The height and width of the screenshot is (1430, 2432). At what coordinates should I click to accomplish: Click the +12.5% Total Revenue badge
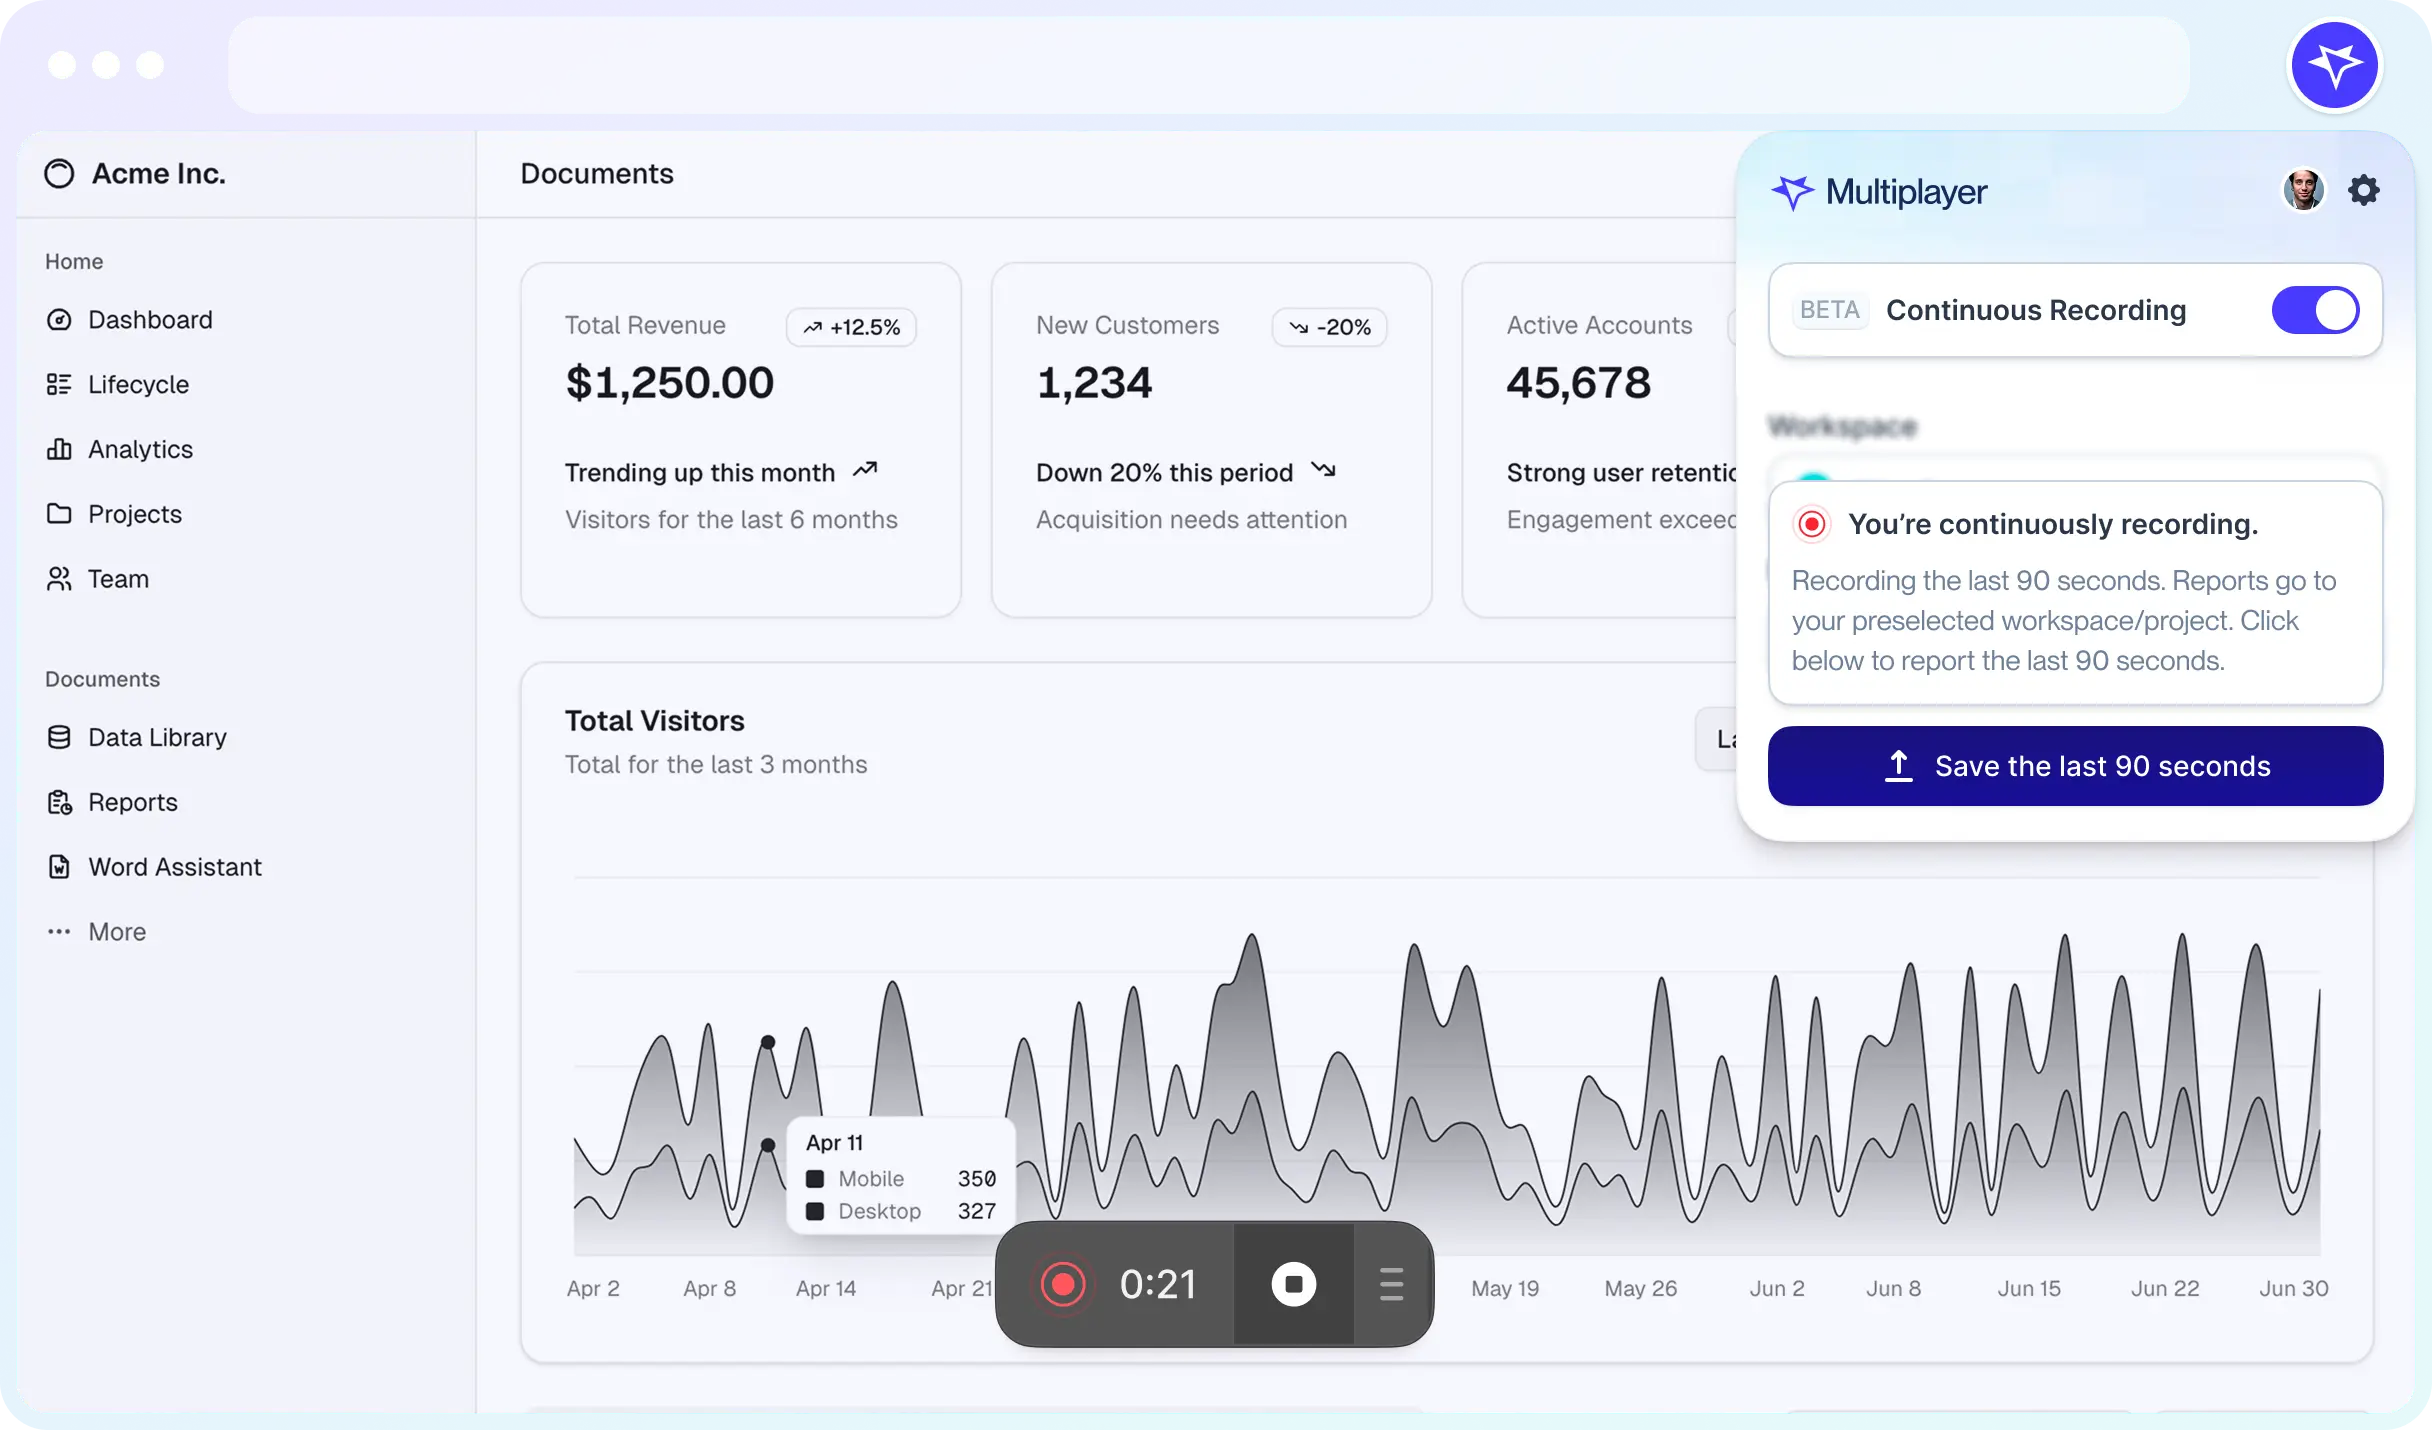(851, 327)
